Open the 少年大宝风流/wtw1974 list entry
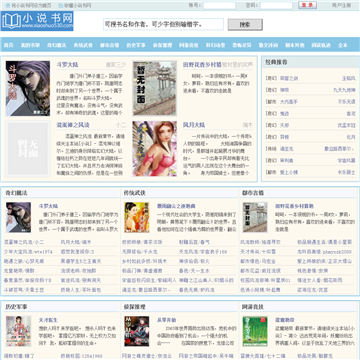360x360 pixels. [x=28, y=252]
